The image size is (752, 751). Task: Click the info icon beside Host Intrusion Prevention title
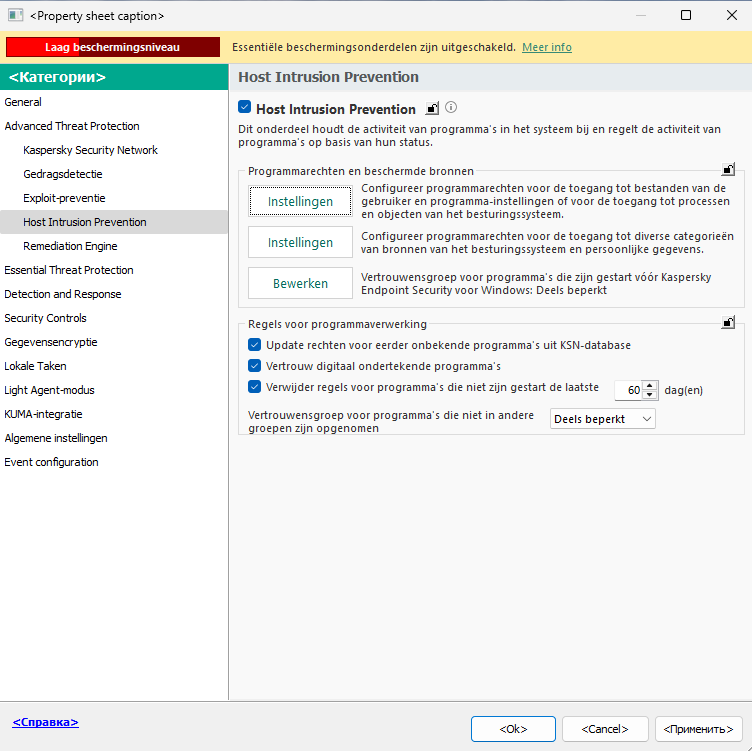(451, 108)
